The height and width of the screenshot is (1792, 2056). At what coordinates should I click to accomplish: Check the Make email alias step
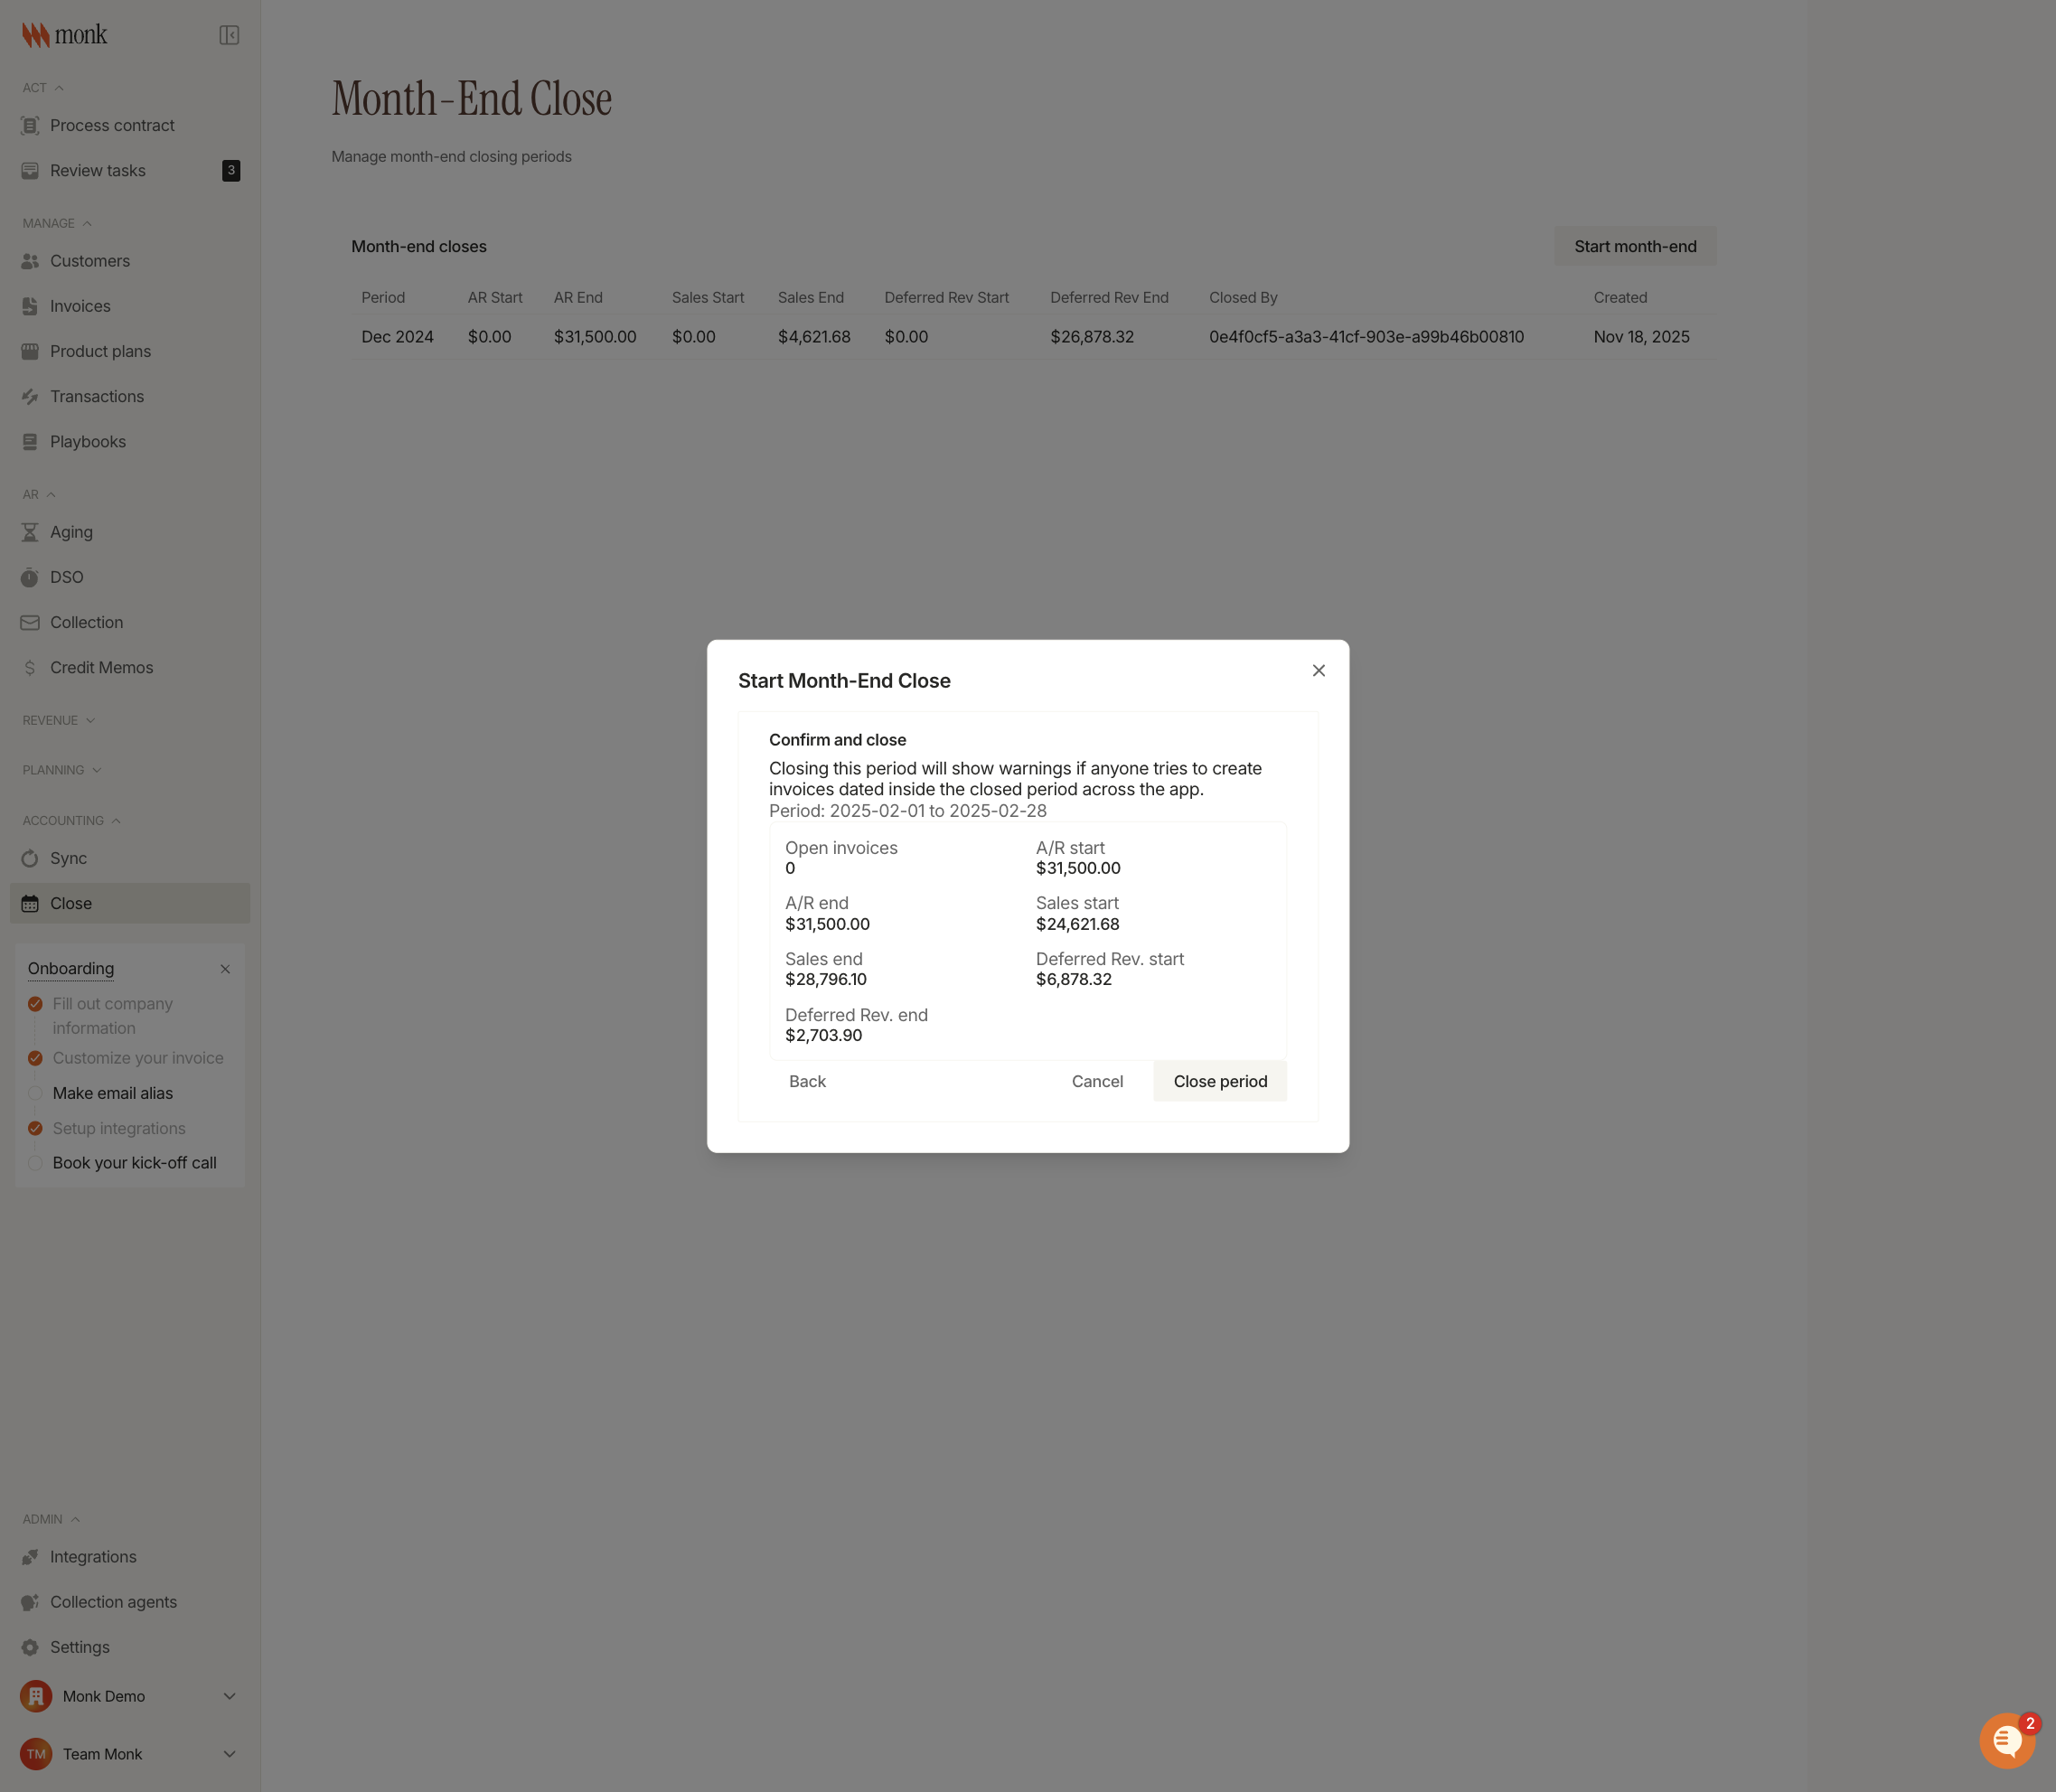(x=35, y=1093)
